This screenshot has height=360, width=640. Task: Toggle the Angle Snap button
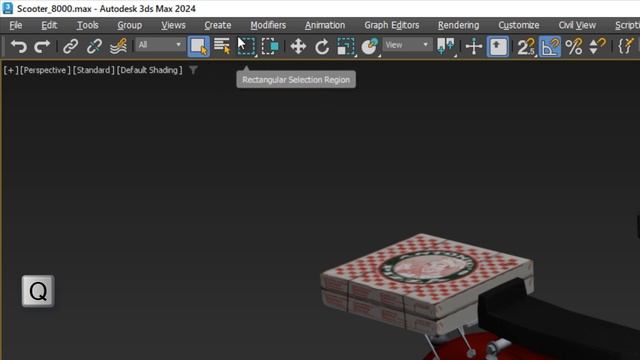[x=550, y=46]
